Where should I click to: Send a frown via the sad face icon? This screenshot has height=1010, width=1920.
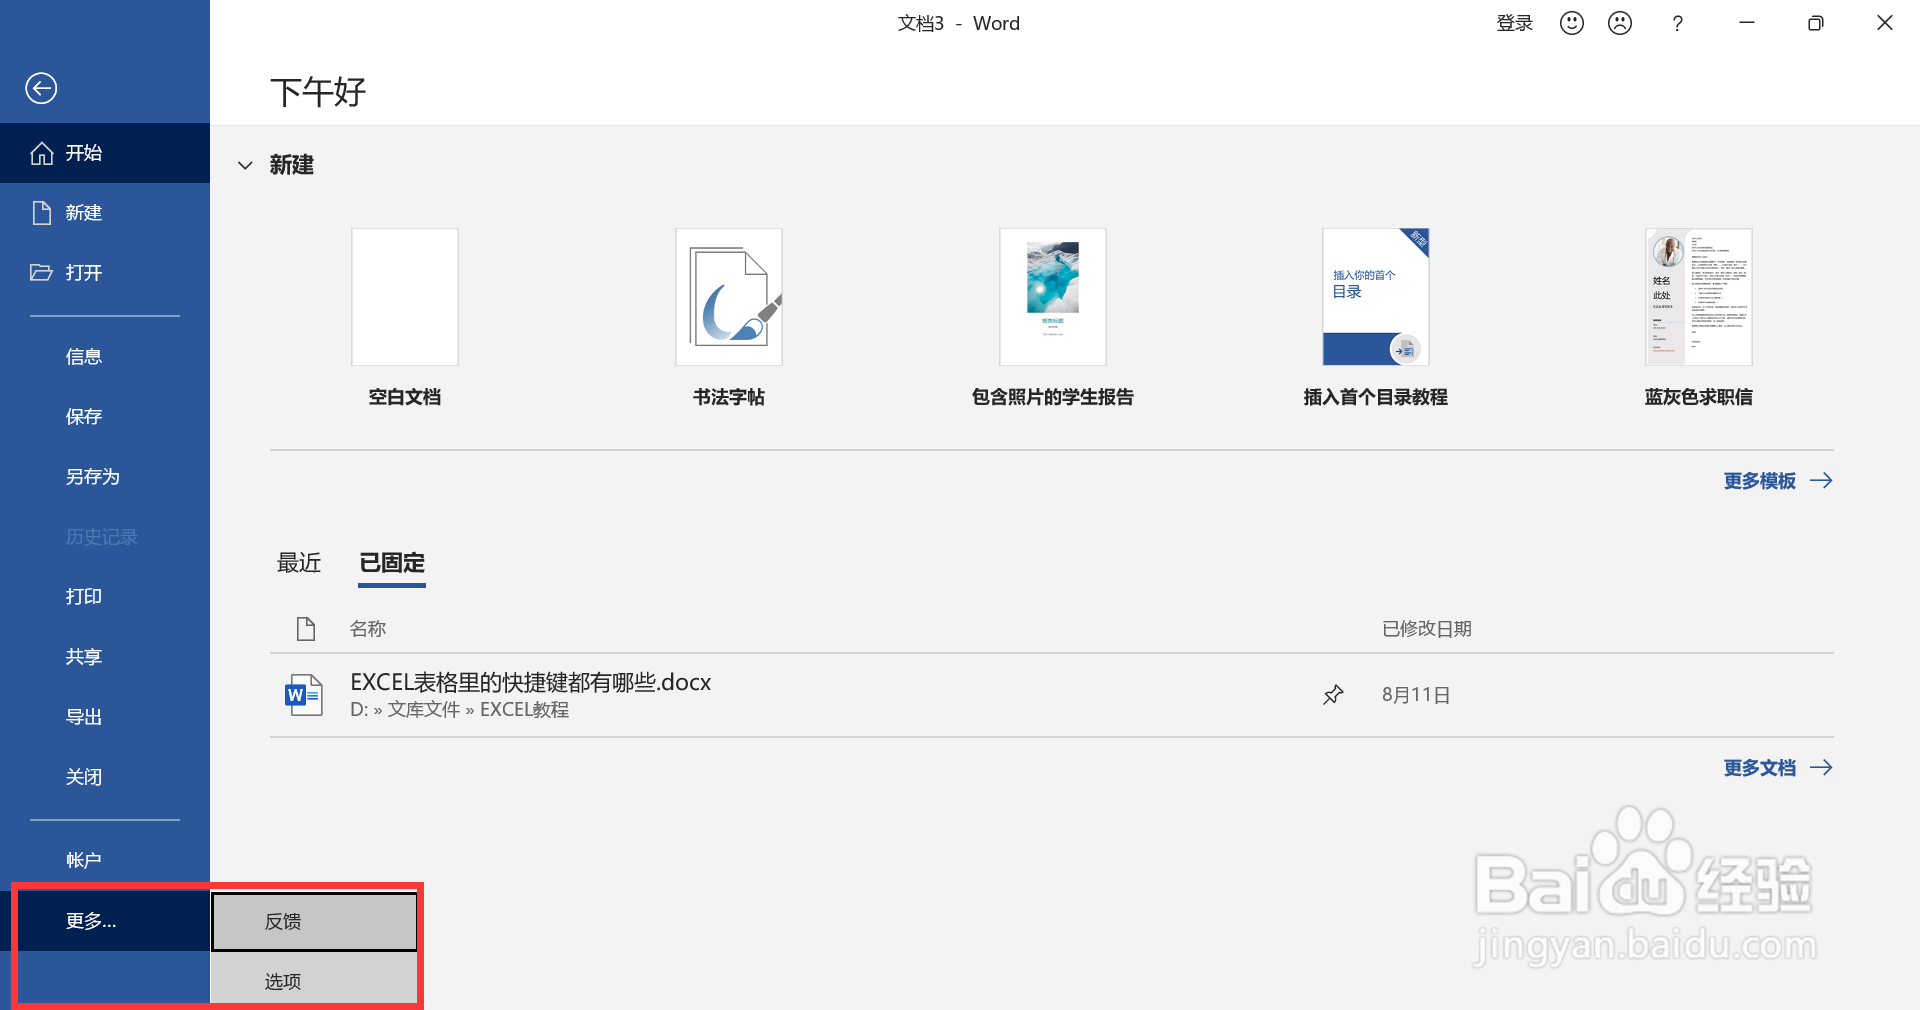coord(1620,23)
